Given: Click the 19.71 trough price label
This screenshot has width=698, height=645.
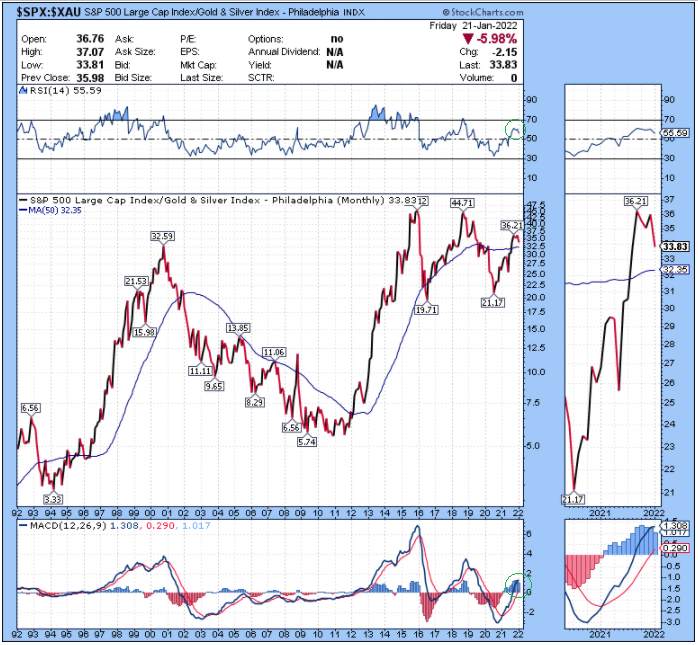Looking at the screenshot, I should point(426,309).
